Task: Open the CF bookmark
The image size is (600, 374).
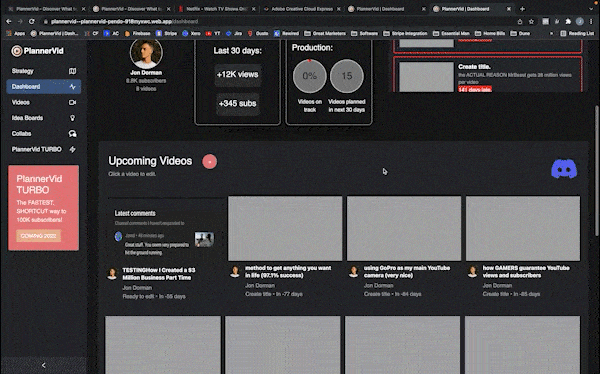Action: 92,34
